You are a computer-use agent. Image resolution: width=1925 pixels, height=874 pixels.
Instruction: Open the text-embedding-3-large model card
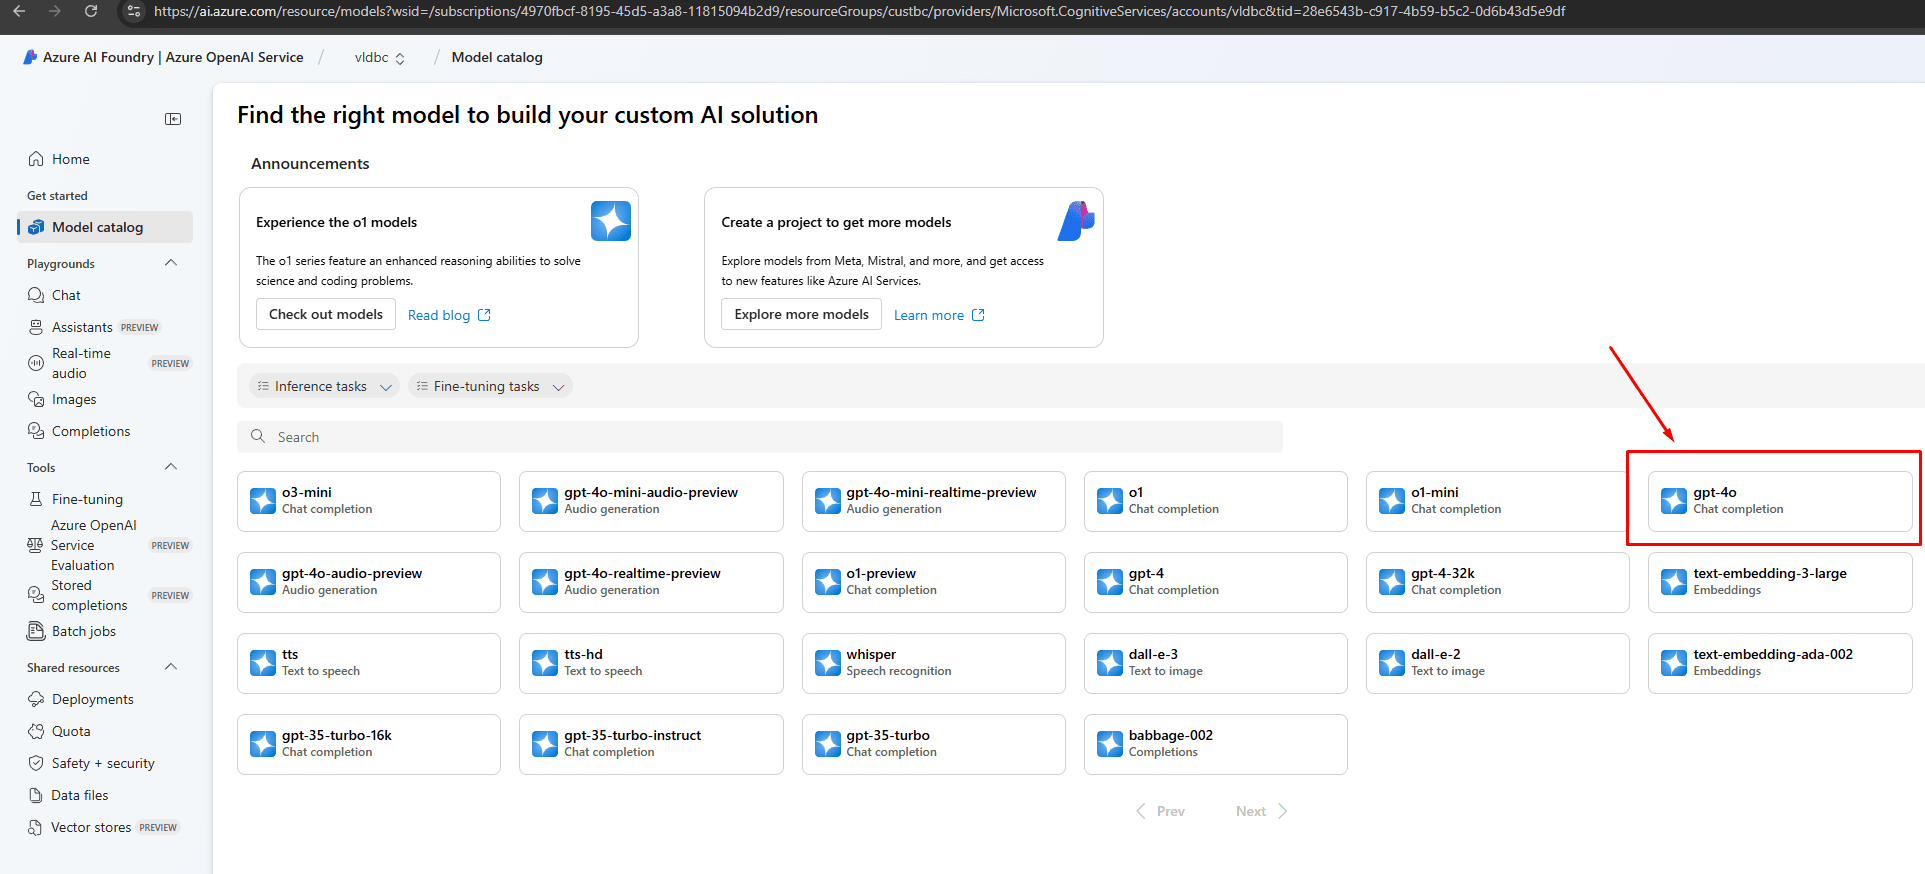[x=1780, y=582]
